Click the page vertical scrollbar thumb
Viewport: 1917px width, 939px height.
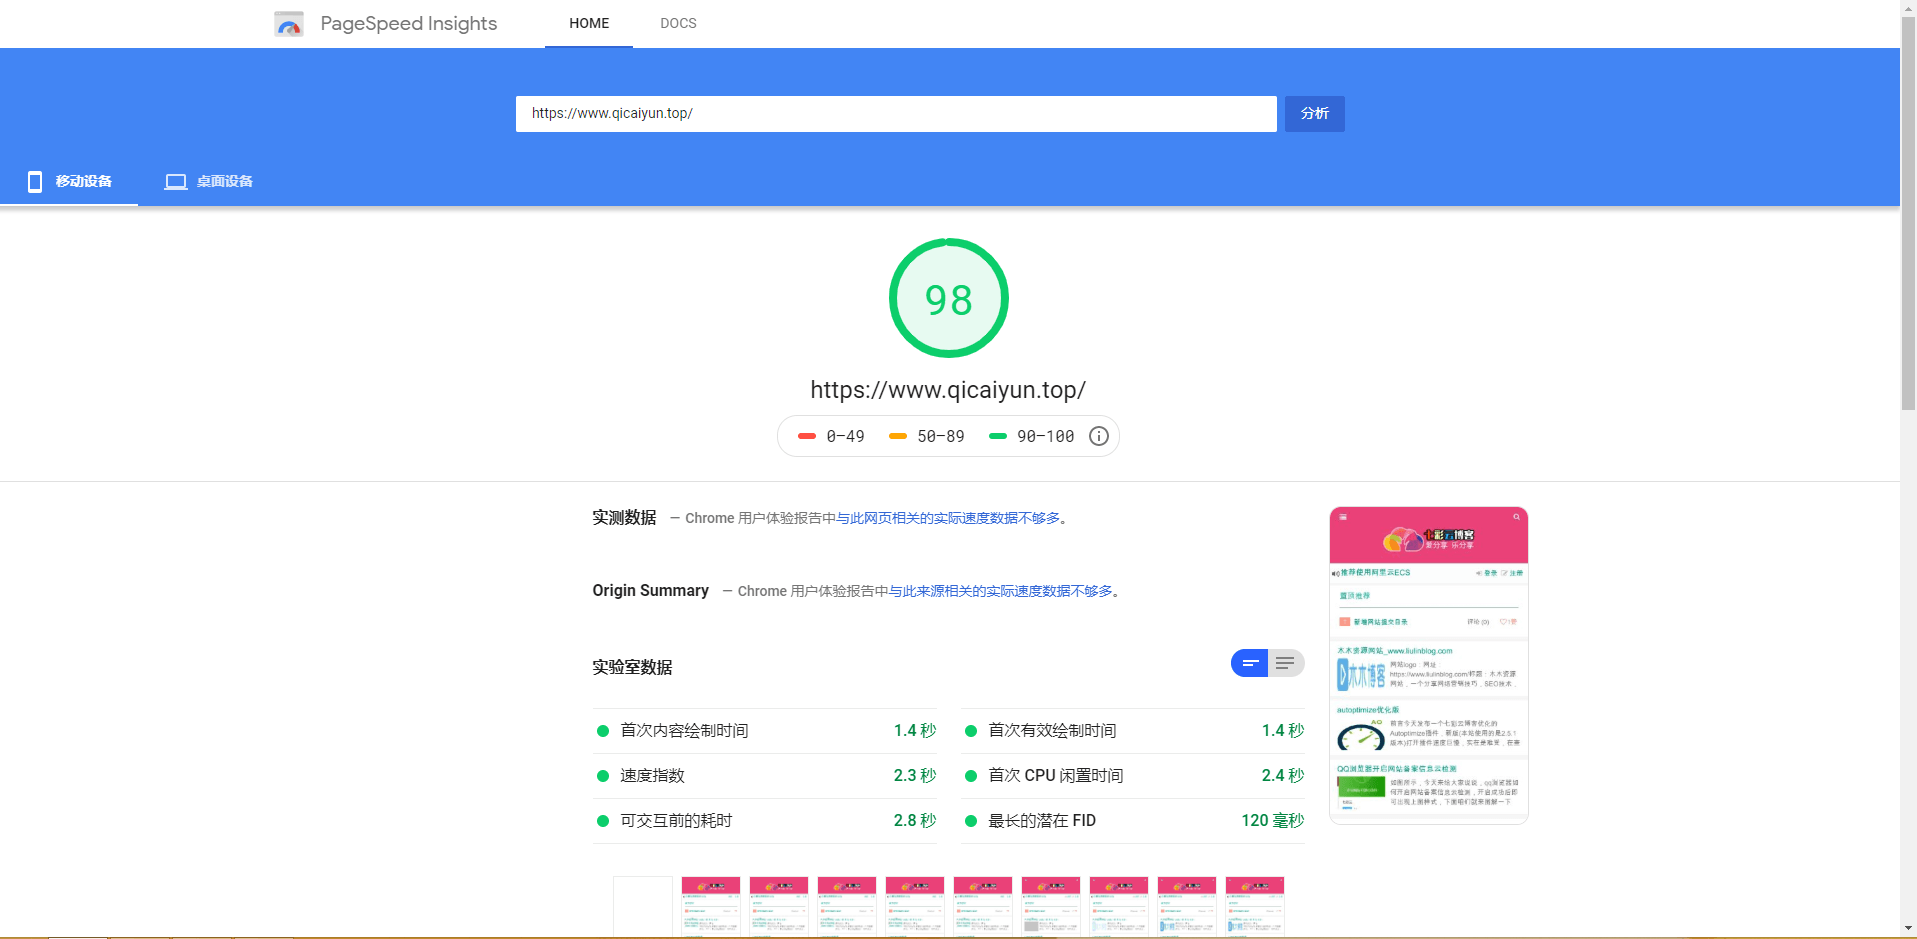tap(1908, 210)
